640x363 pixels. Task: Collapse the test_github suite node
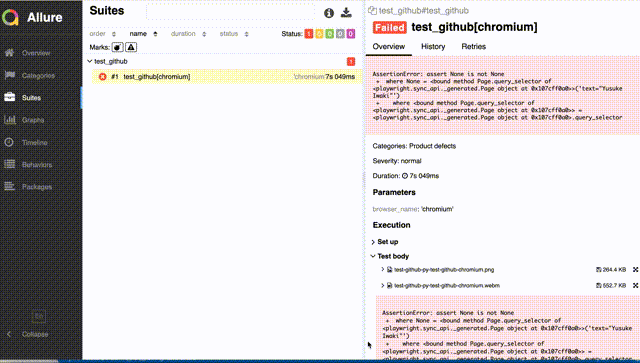pyautogui.click(x=89, y=61)
